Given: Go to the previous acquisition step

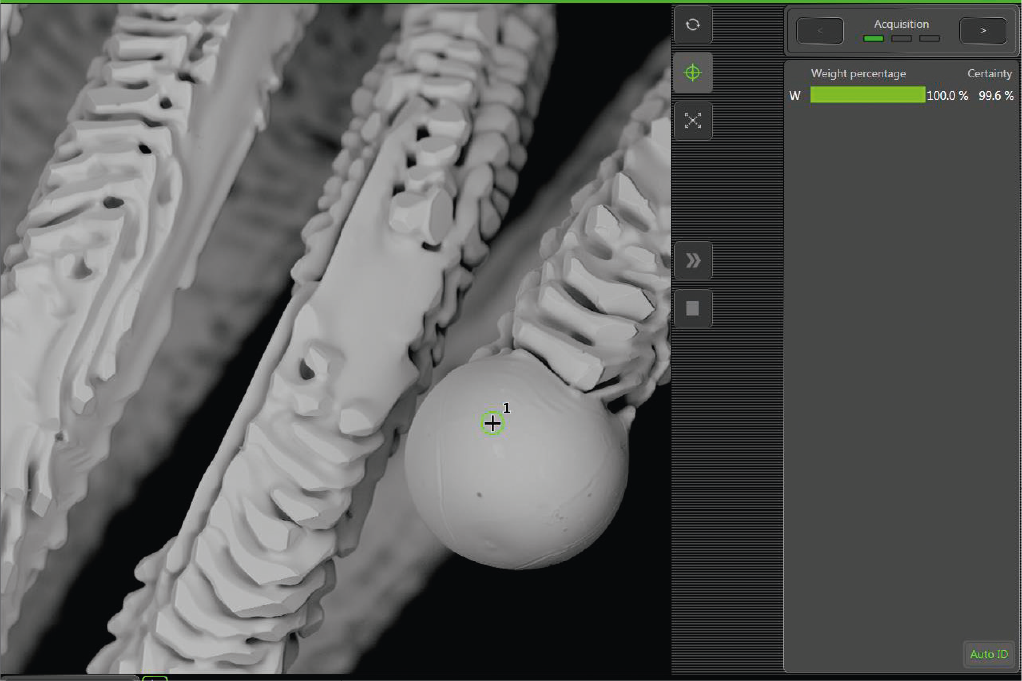Looking at the screenshot, I should [x=820, y=31].
